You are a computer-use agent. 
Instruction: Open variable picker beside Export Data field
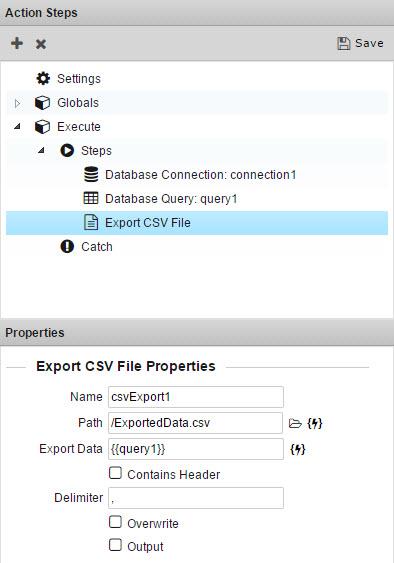click(298, 449)
